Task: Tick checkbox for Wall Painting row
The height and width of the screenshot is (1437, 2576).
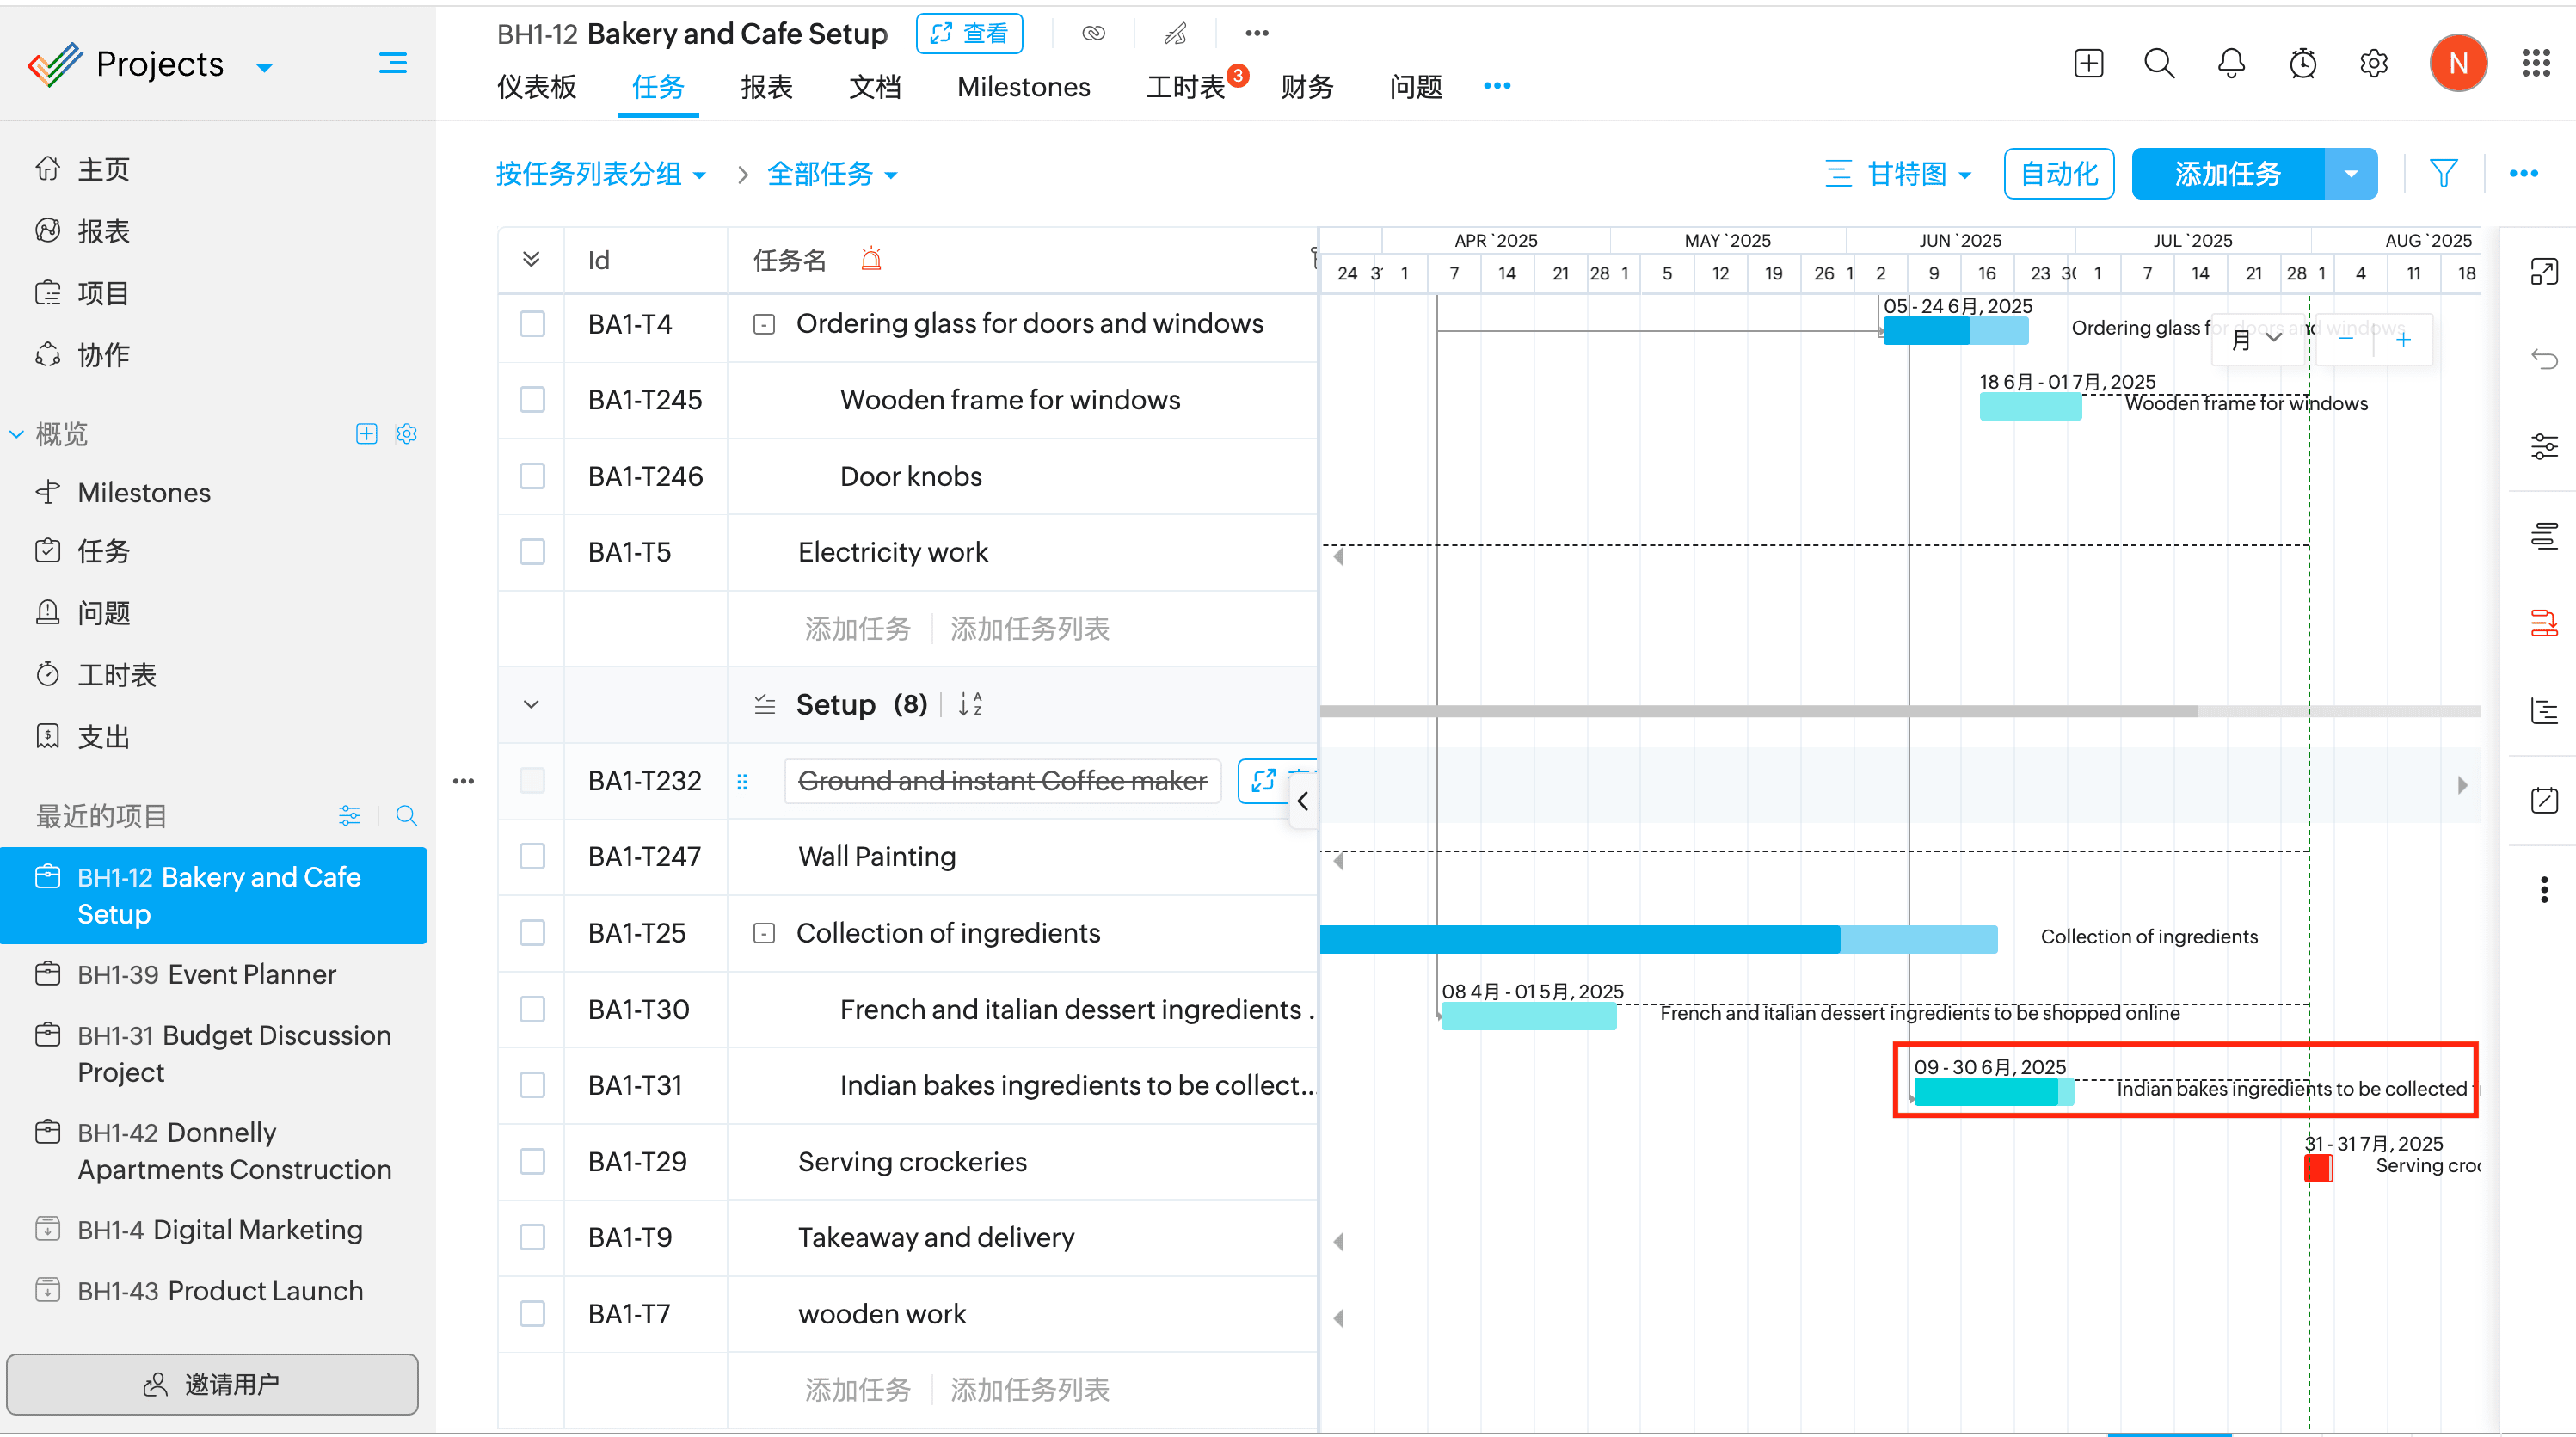Action: pyautogui.click(x=532, y=857)
